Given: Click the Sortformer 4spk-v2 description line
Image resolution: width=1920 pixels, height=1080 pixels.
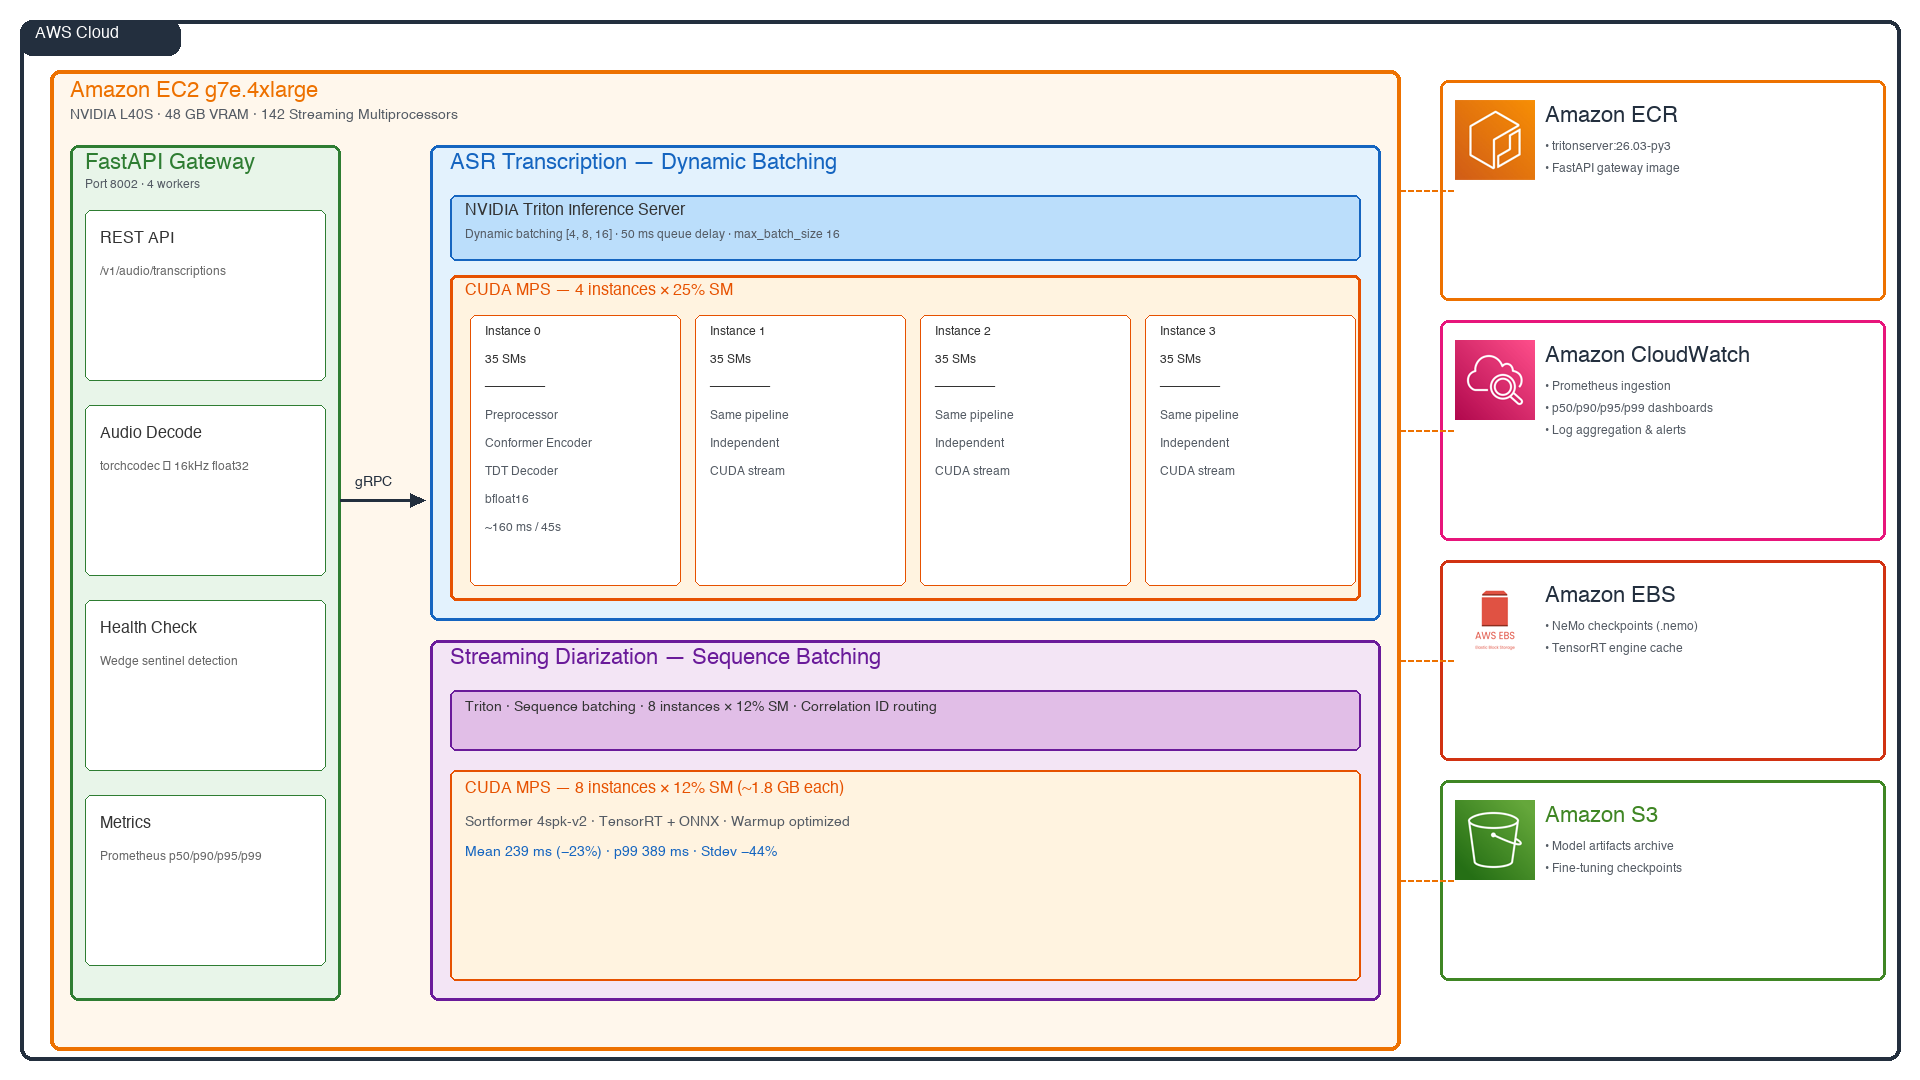Looking at the screenshot, I should [657, 821].
